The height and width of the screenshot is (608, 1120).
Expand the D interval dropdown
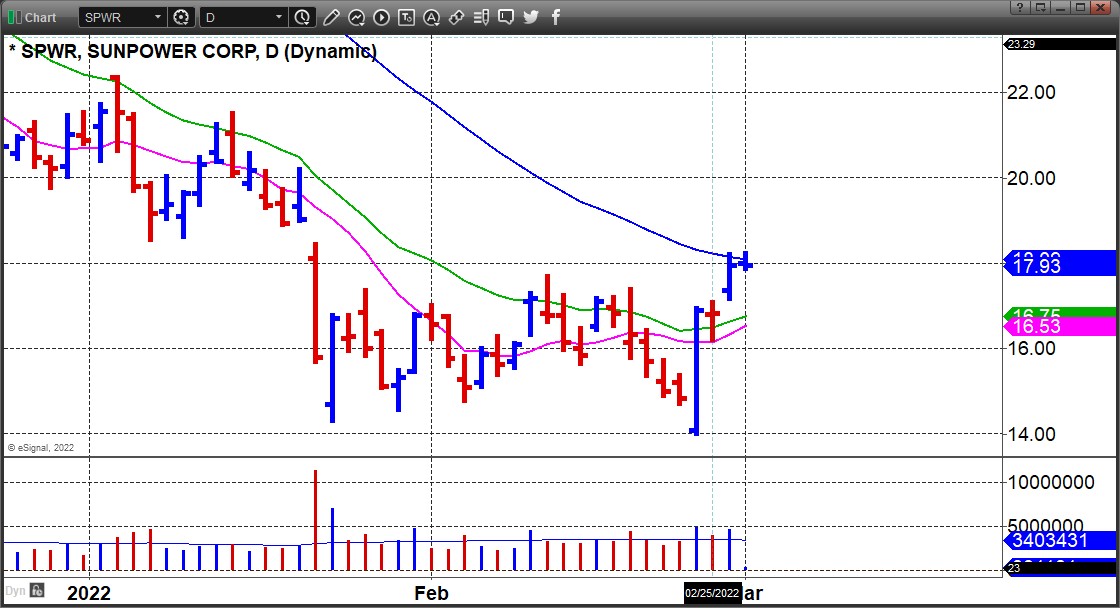pos(279,17)
